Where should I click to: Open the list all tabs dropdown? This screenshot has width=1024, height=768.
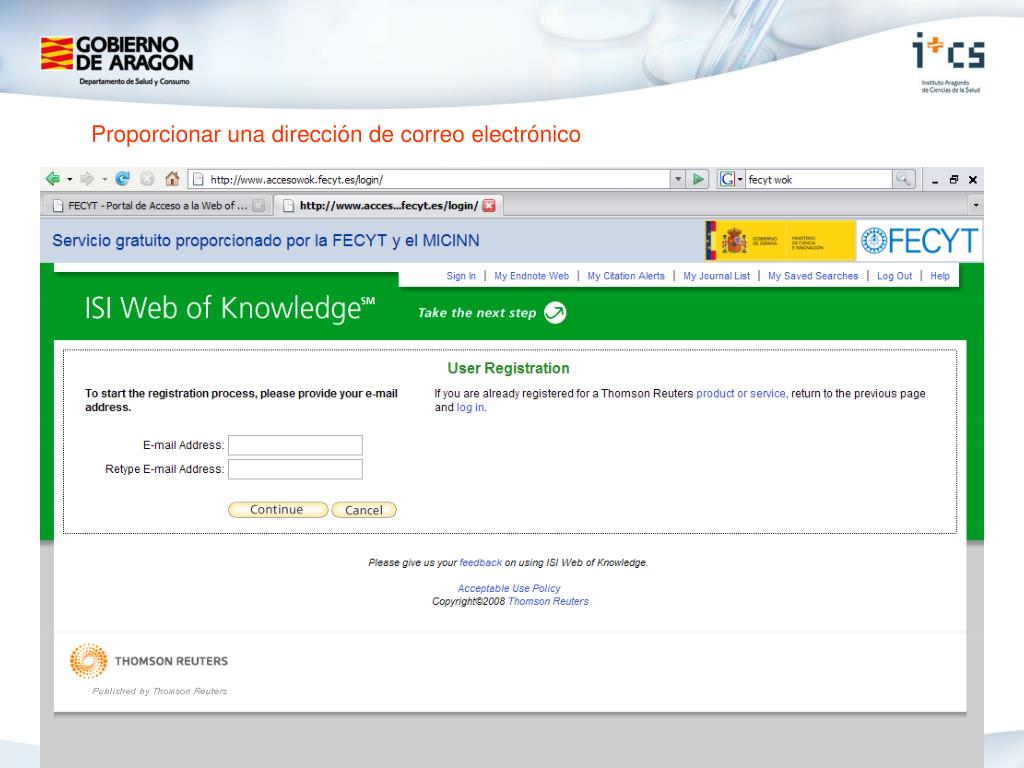tap(976, 206)
